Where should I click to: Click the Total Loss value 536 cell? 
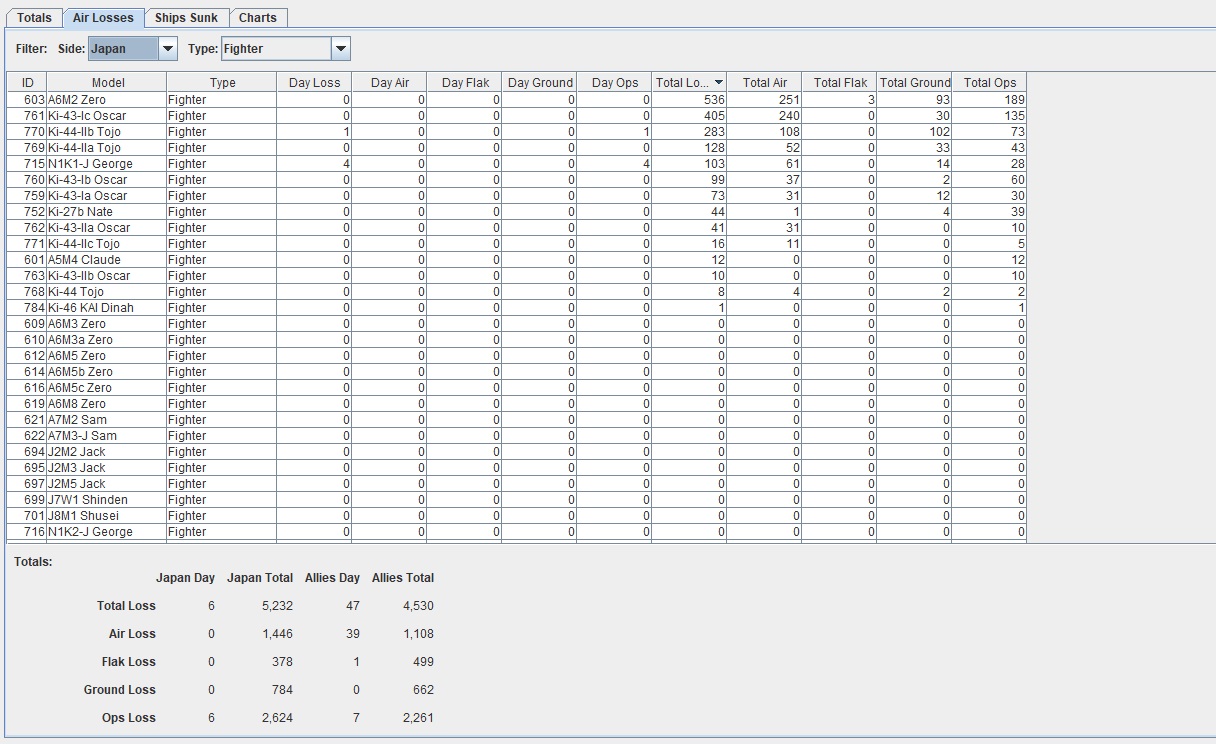coord(689,100)
